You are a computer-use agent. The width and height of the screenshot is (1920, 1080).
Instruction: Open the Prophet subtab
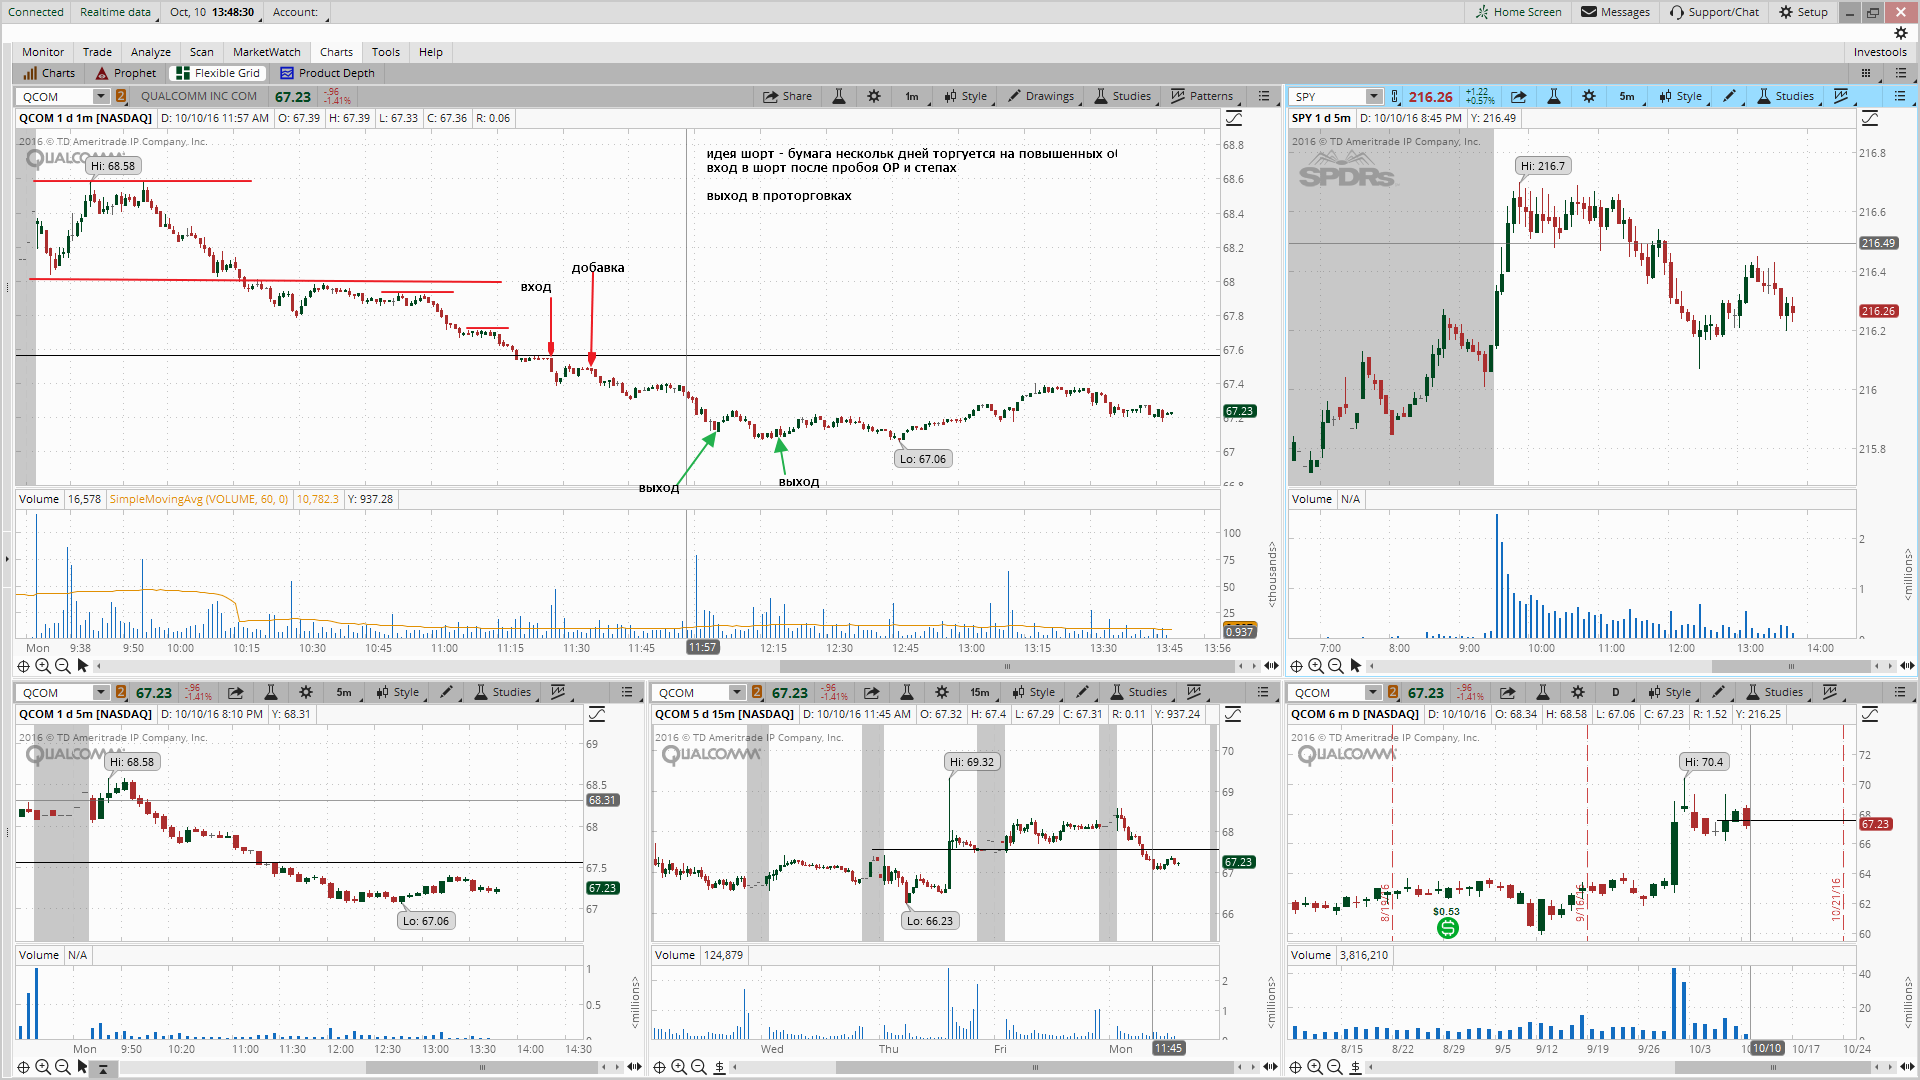pos(126,73)
